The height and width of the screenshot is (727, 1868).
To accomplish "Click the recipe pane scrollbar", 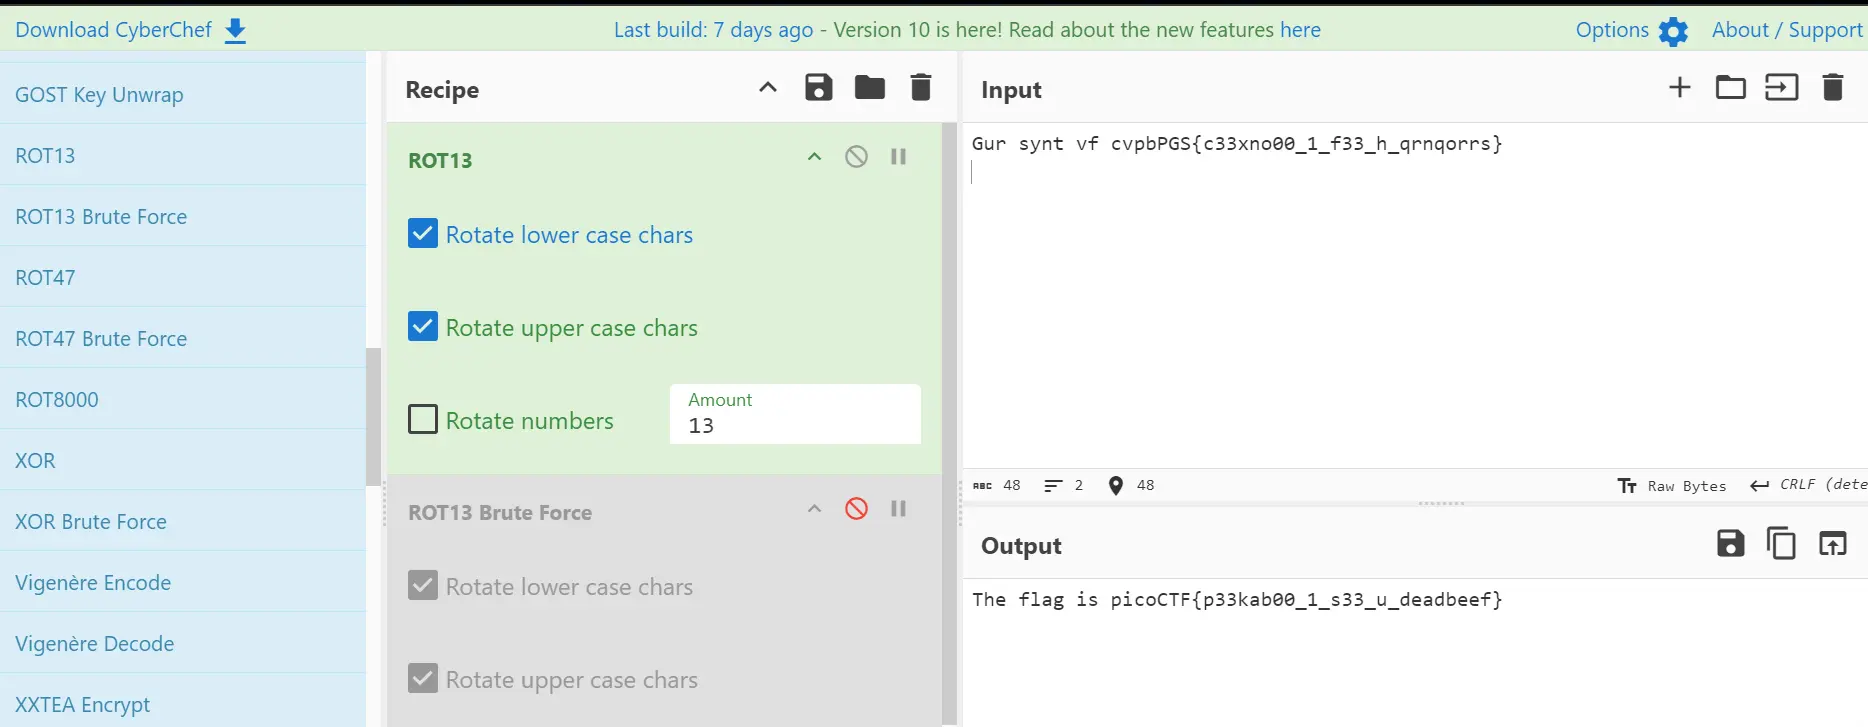I will (x=949, y=423).
